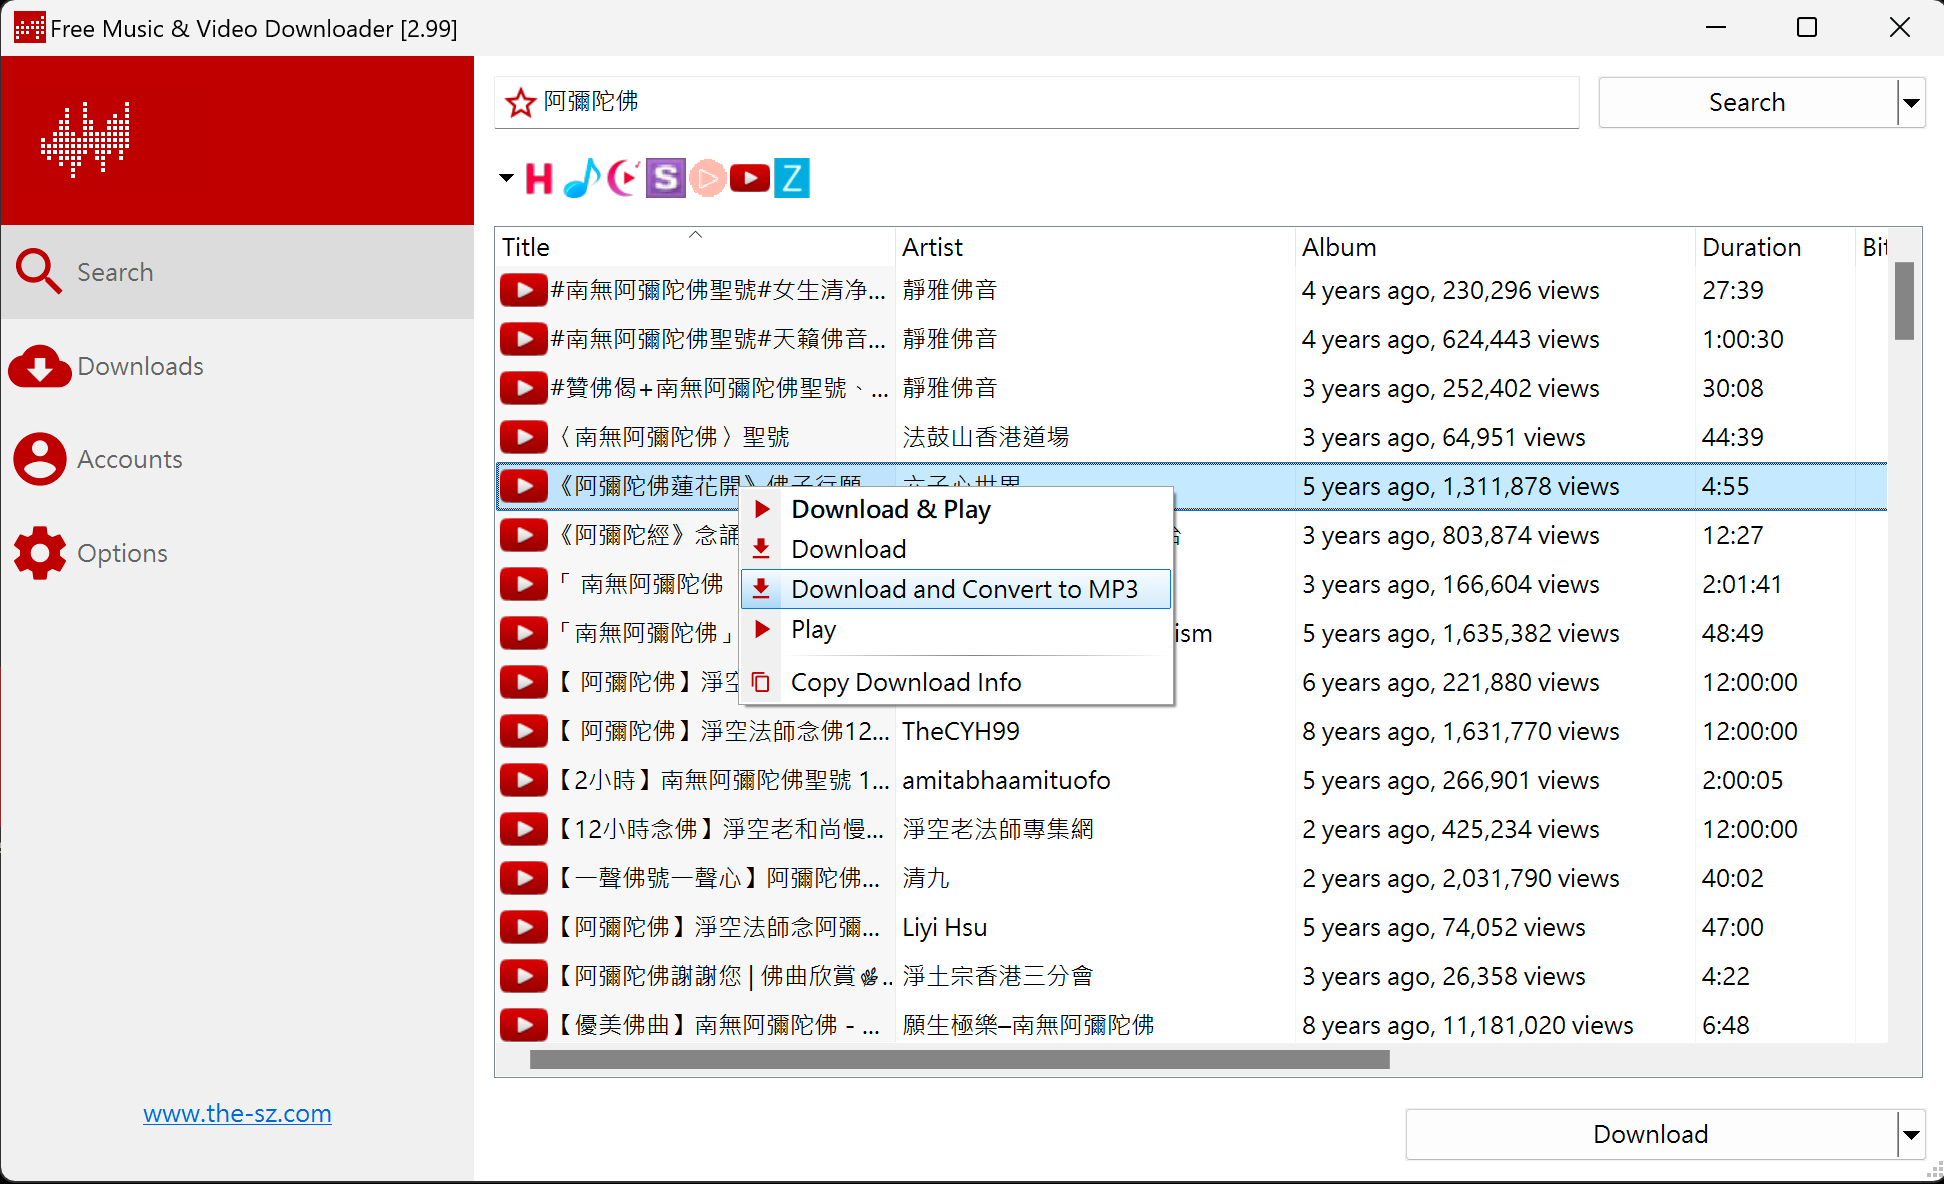Click the star favorite icon in search box

[x=520, y=102]
